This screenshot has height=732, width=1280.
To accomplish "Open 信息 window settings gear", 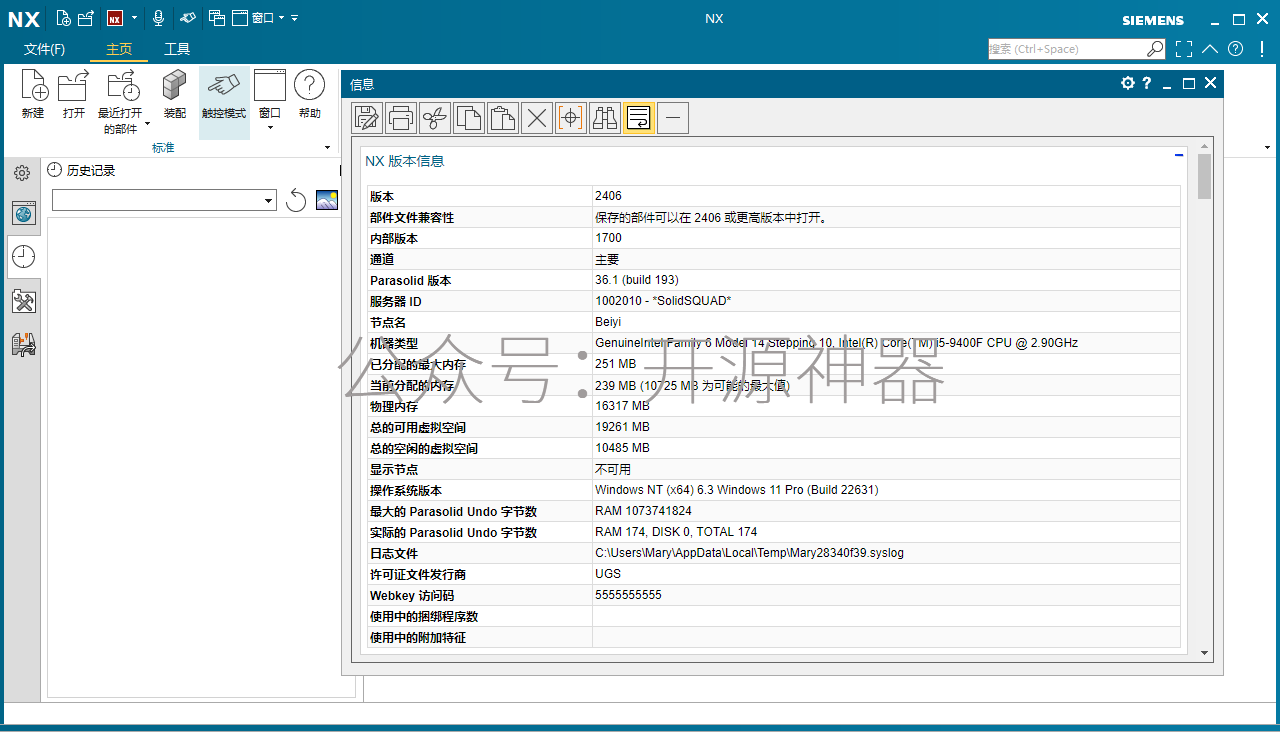I will click(x=1128, y=84).
